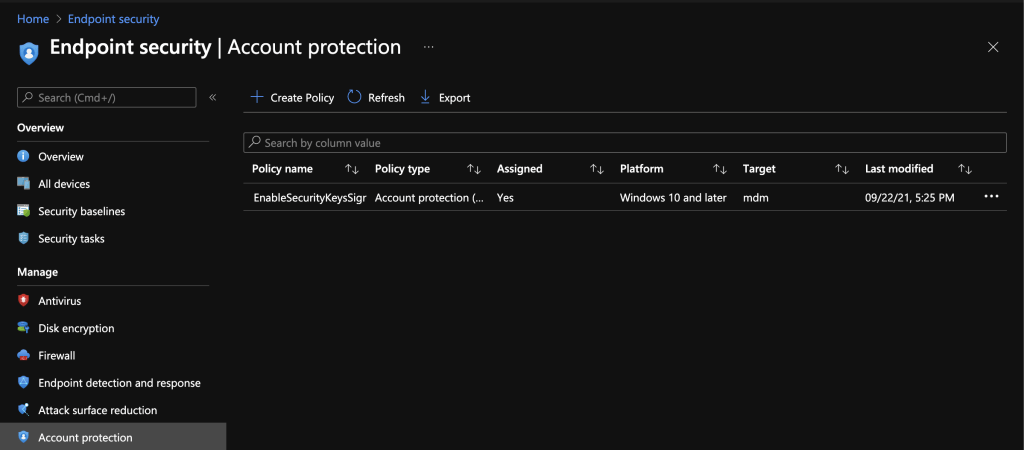Export the policy list
1024x450 pixels.
tap(444, 97)
